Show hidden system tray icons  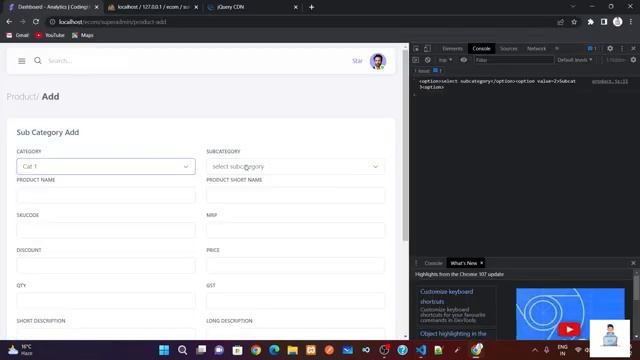click(535, 350)
